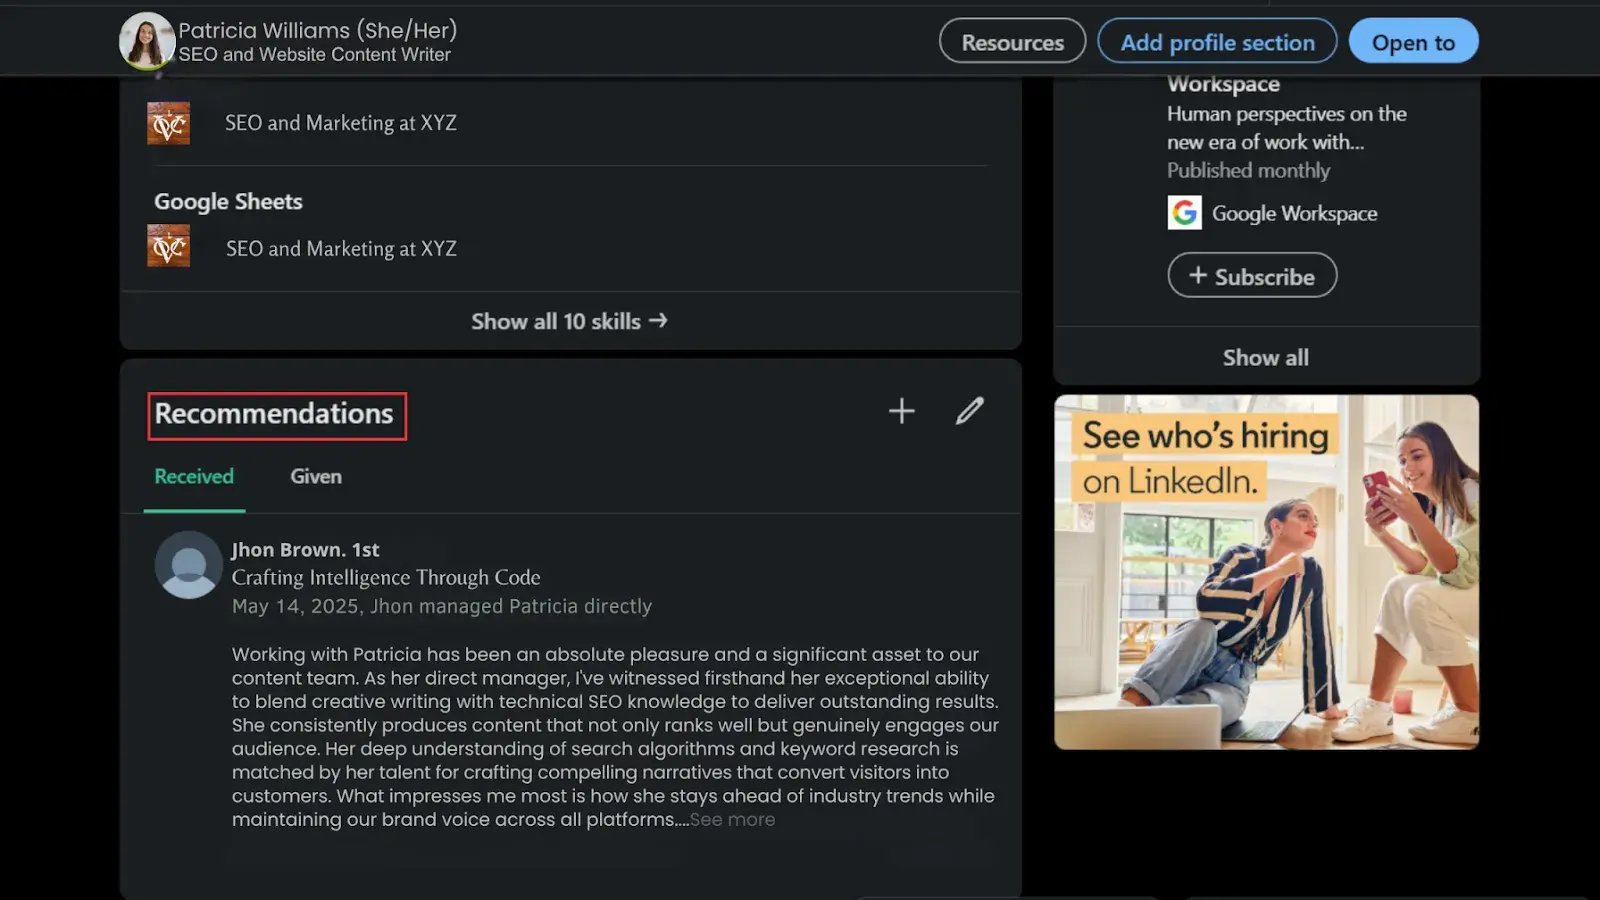The height and width of the screenshot is (900, 1600).
Task: Click the Google Workspace logo icon
Action: click(x=1184, y=213)
